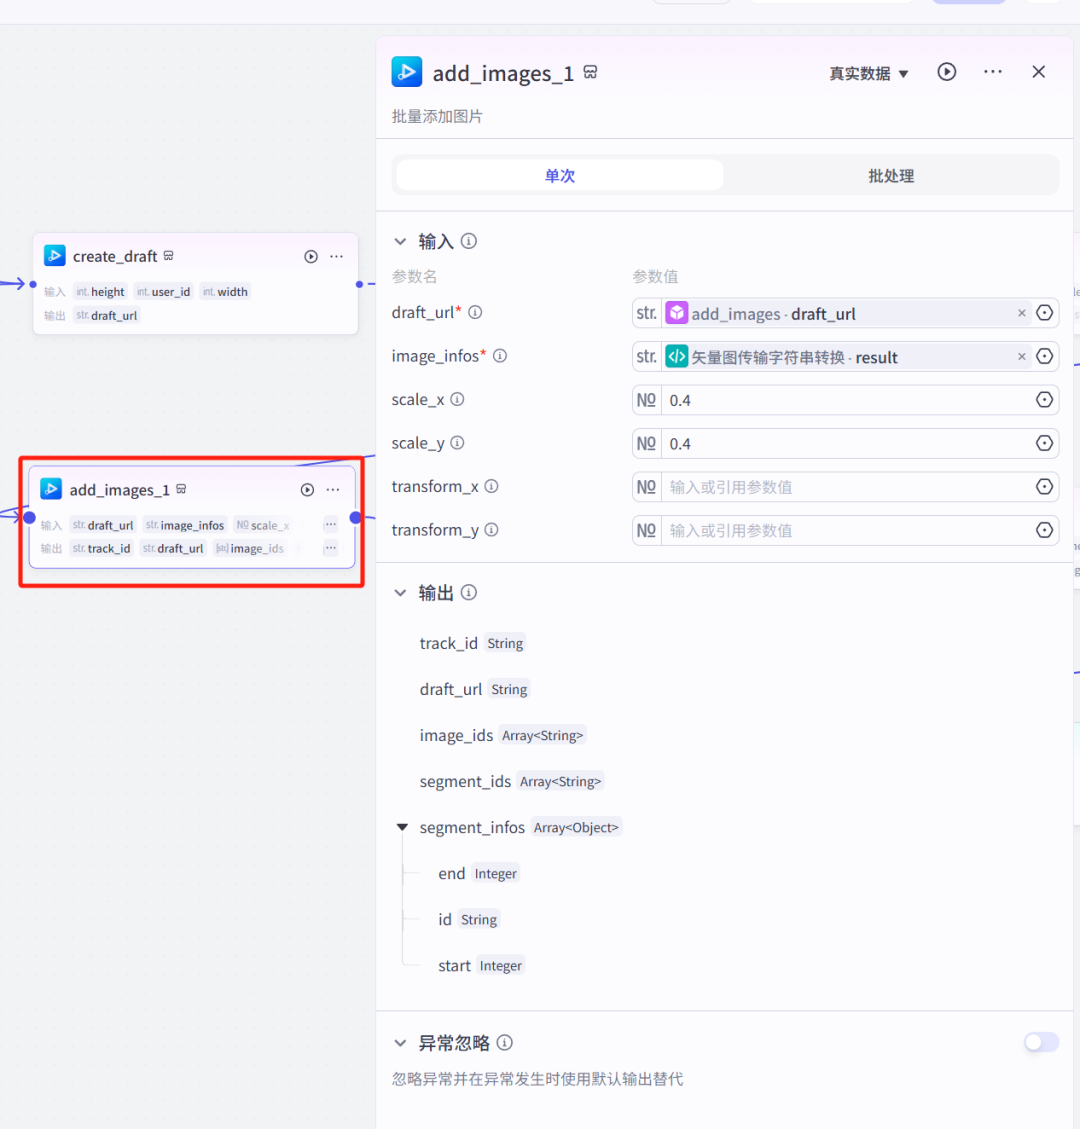
Task: Open the reference selector beside scale_x value
Action: pyautogui.click(x=1045, y=399)
